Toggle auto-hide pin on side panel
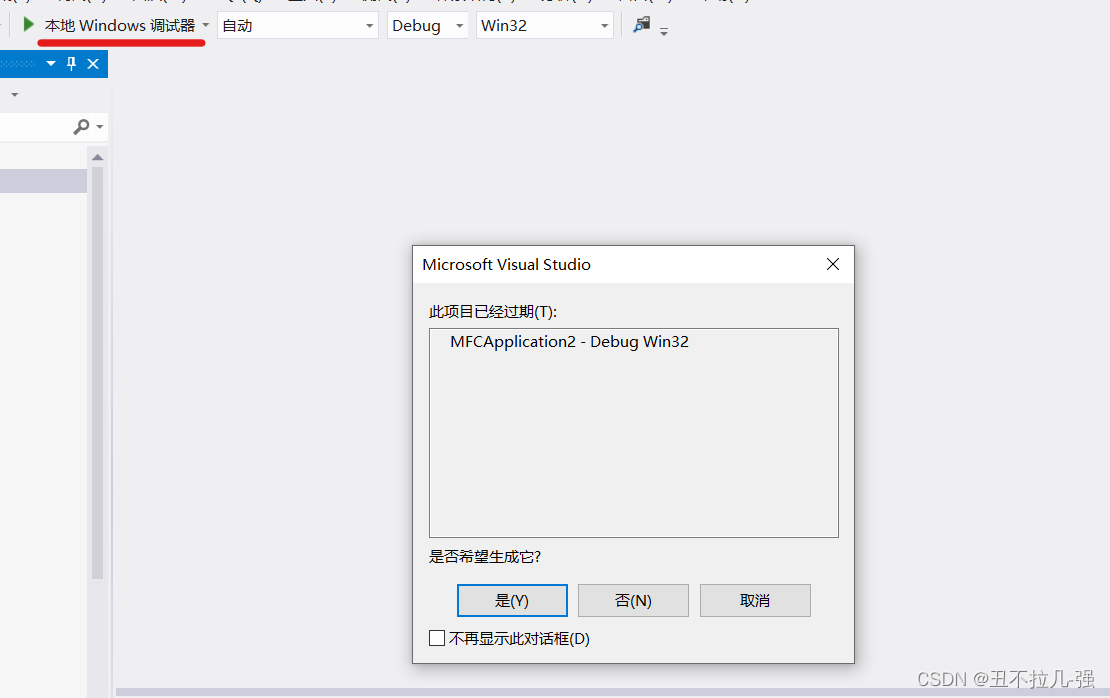This screenshot has height=698, width=1110. coord(71,64)
